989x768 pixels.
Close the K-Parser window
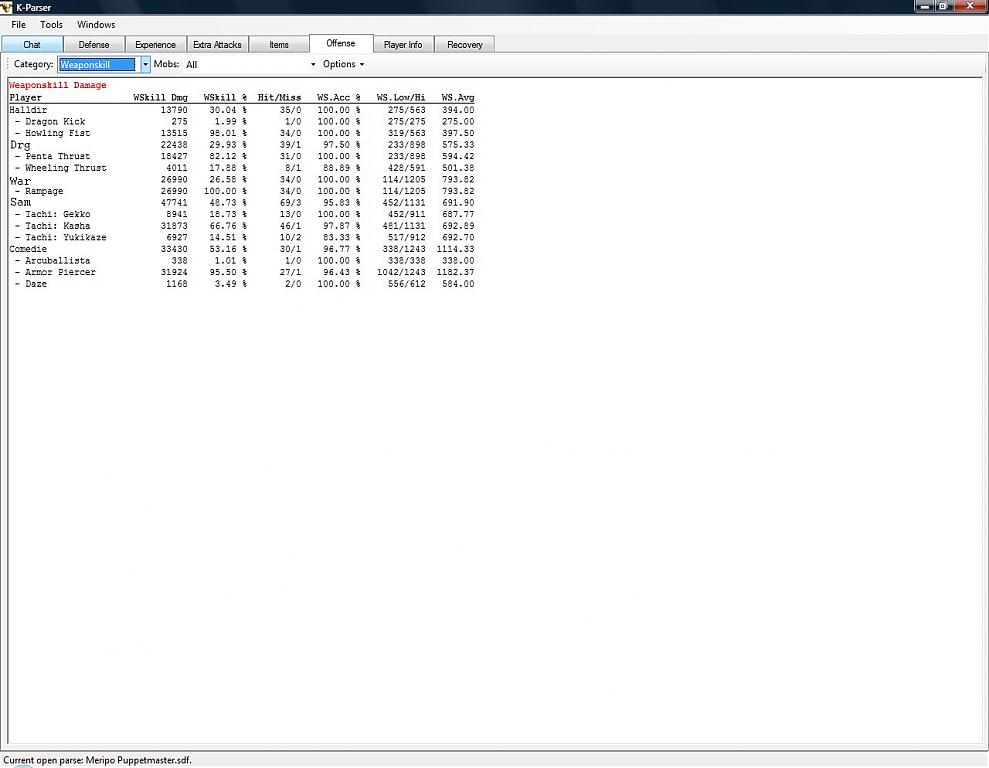point(970,6)
